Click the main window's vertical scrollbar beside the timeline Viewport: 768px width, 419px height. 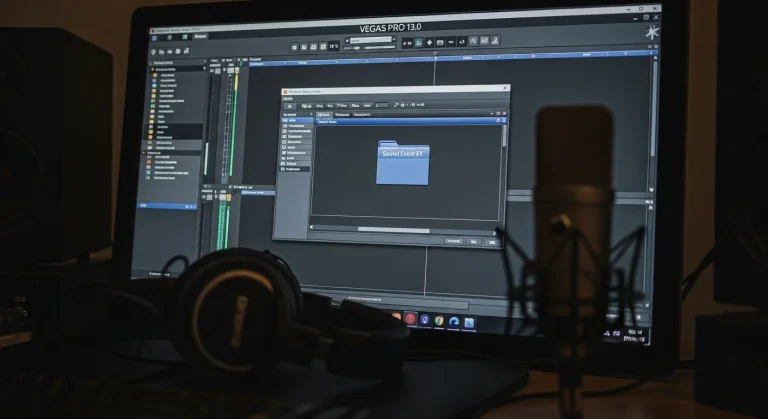pos(652,108)
